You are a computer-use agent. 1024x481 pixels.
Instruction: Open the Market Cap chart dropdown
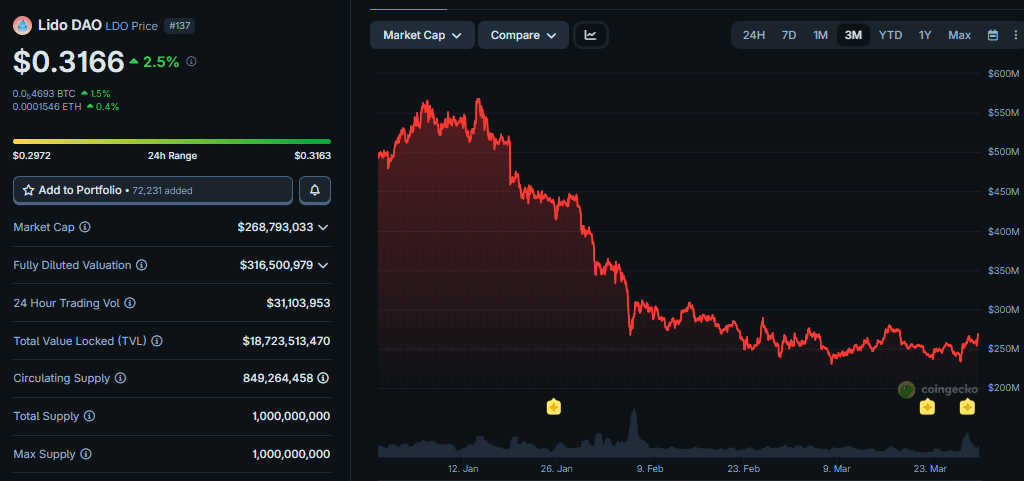tap(422, 35)
